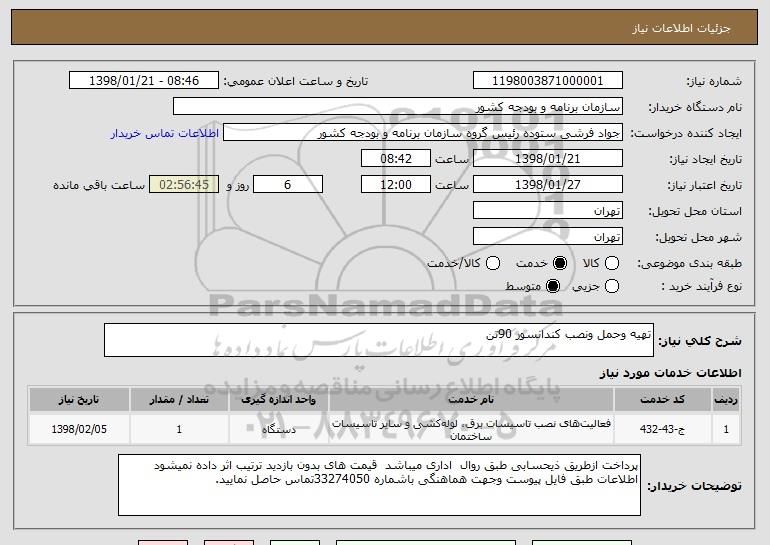Click the ردیف column header

pos(726,400)
